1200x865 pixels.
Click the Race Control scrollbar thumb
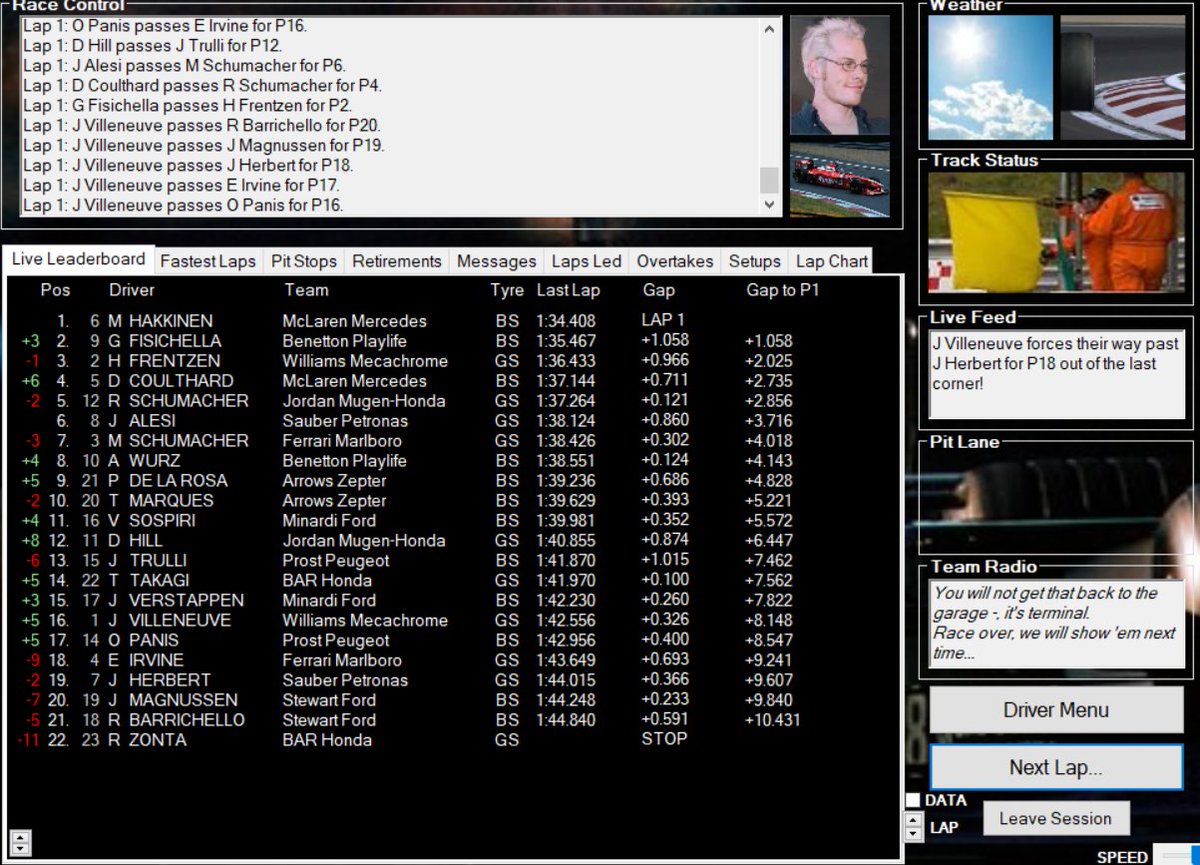769,179
